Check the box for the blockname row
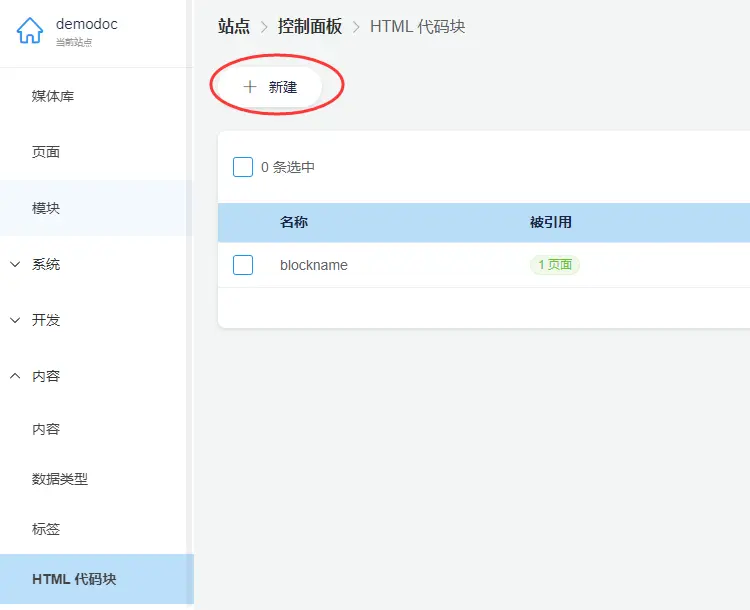Screen dimensions: 750x610 coord(243,265)
